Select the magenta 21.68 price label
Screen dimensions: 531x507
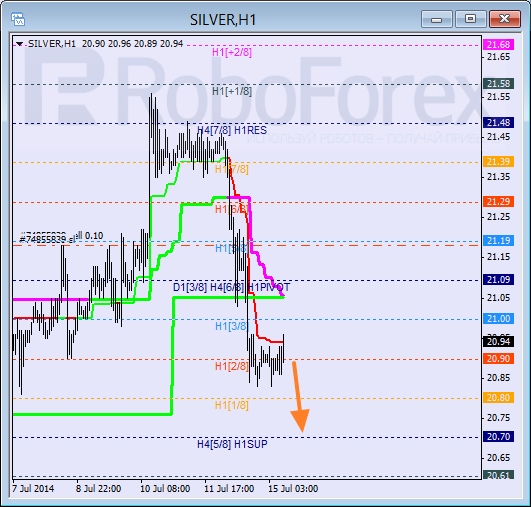tap(498, 44)
